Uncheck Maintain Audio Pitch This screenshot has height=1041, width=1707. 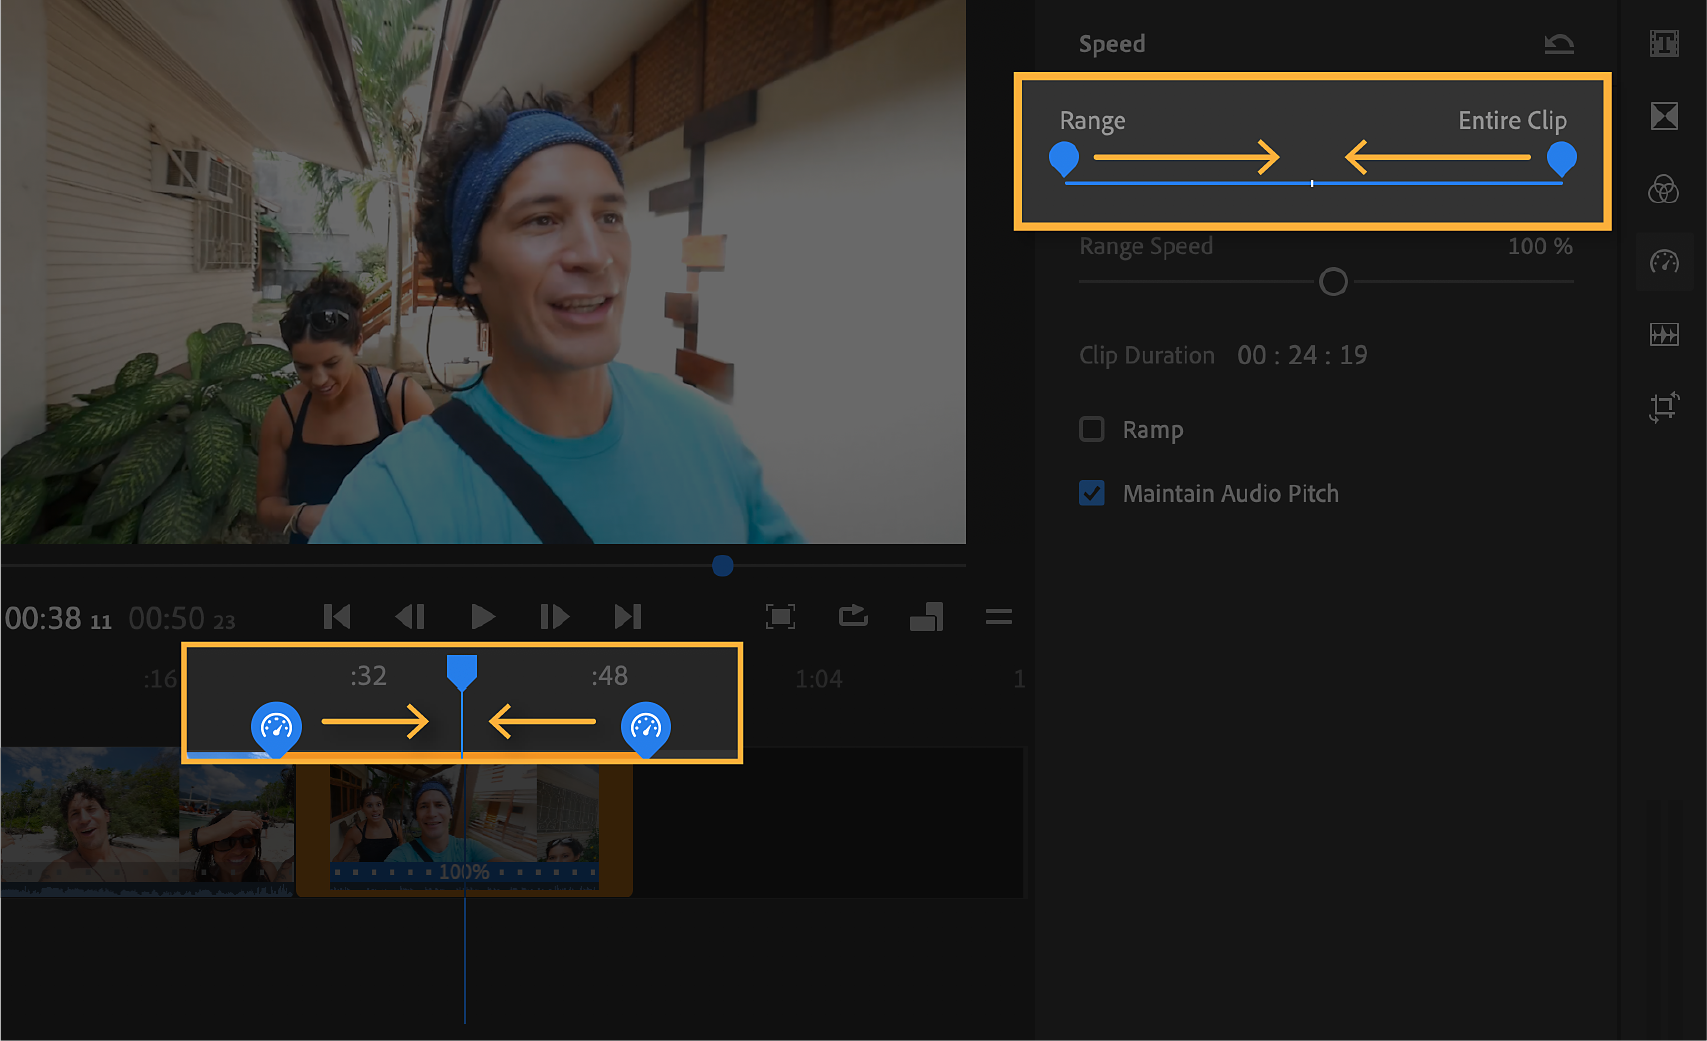[x=1092, y=494]
